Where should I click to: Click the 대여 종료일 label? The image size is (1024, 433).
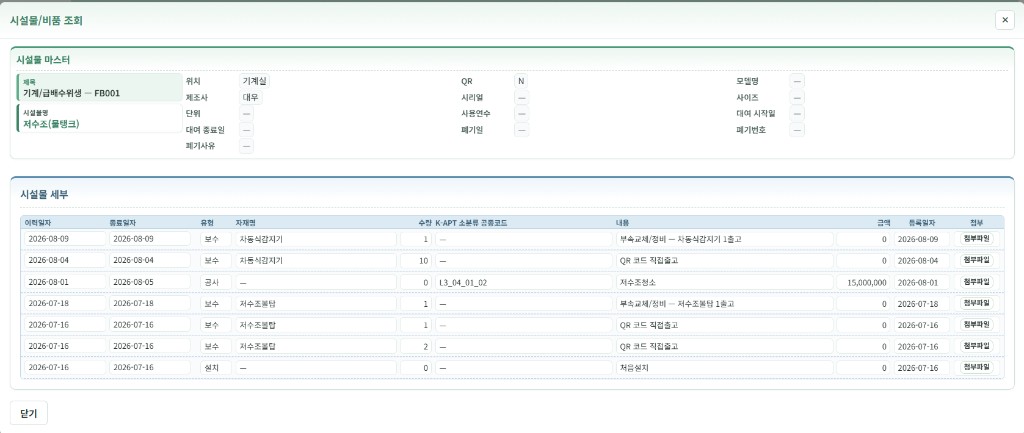pos(205,130)
